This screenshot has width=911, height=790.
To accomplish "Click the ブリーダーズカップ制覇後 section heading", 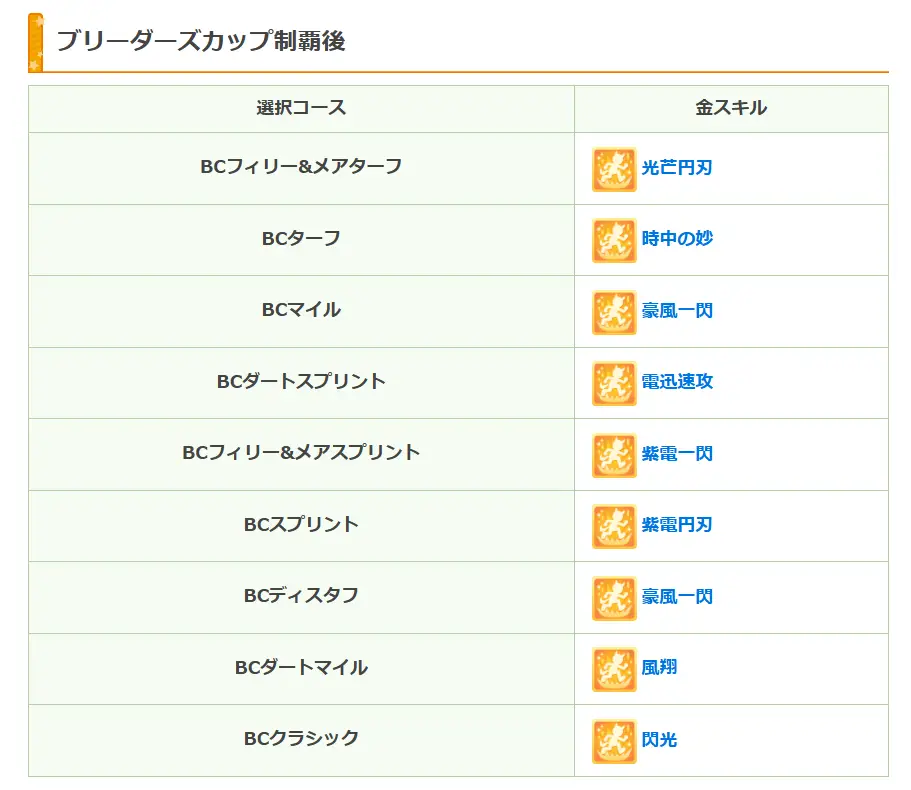I will (x=201, y=42).
